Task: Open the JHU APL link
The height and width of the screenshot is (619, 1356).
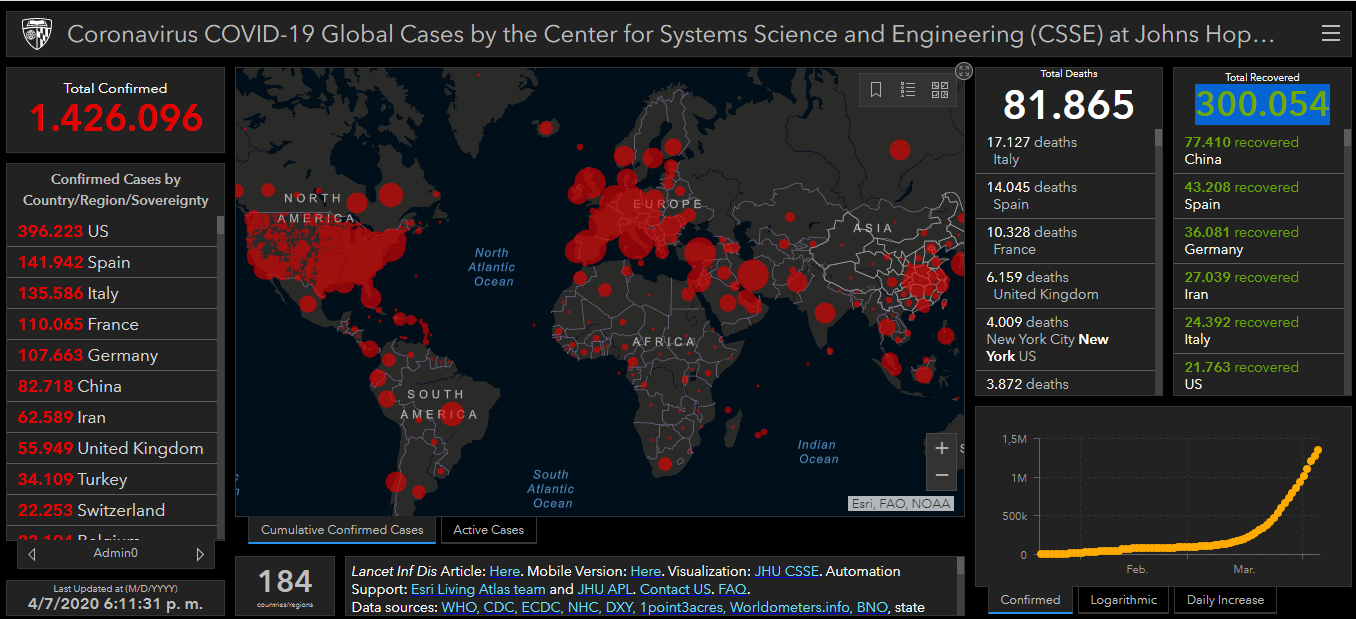Action: (x=604, y=589)
